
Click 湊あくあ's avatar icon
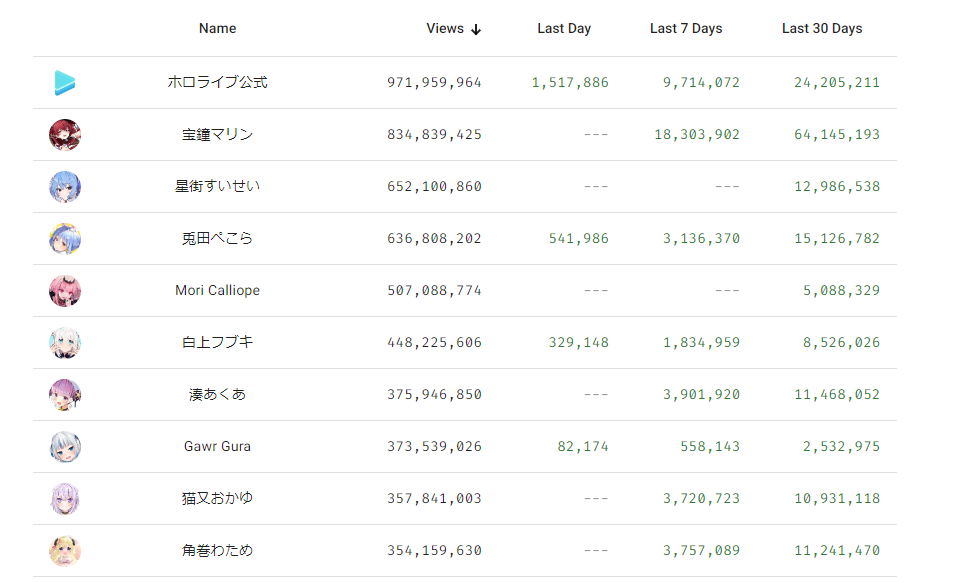[65, 395]
